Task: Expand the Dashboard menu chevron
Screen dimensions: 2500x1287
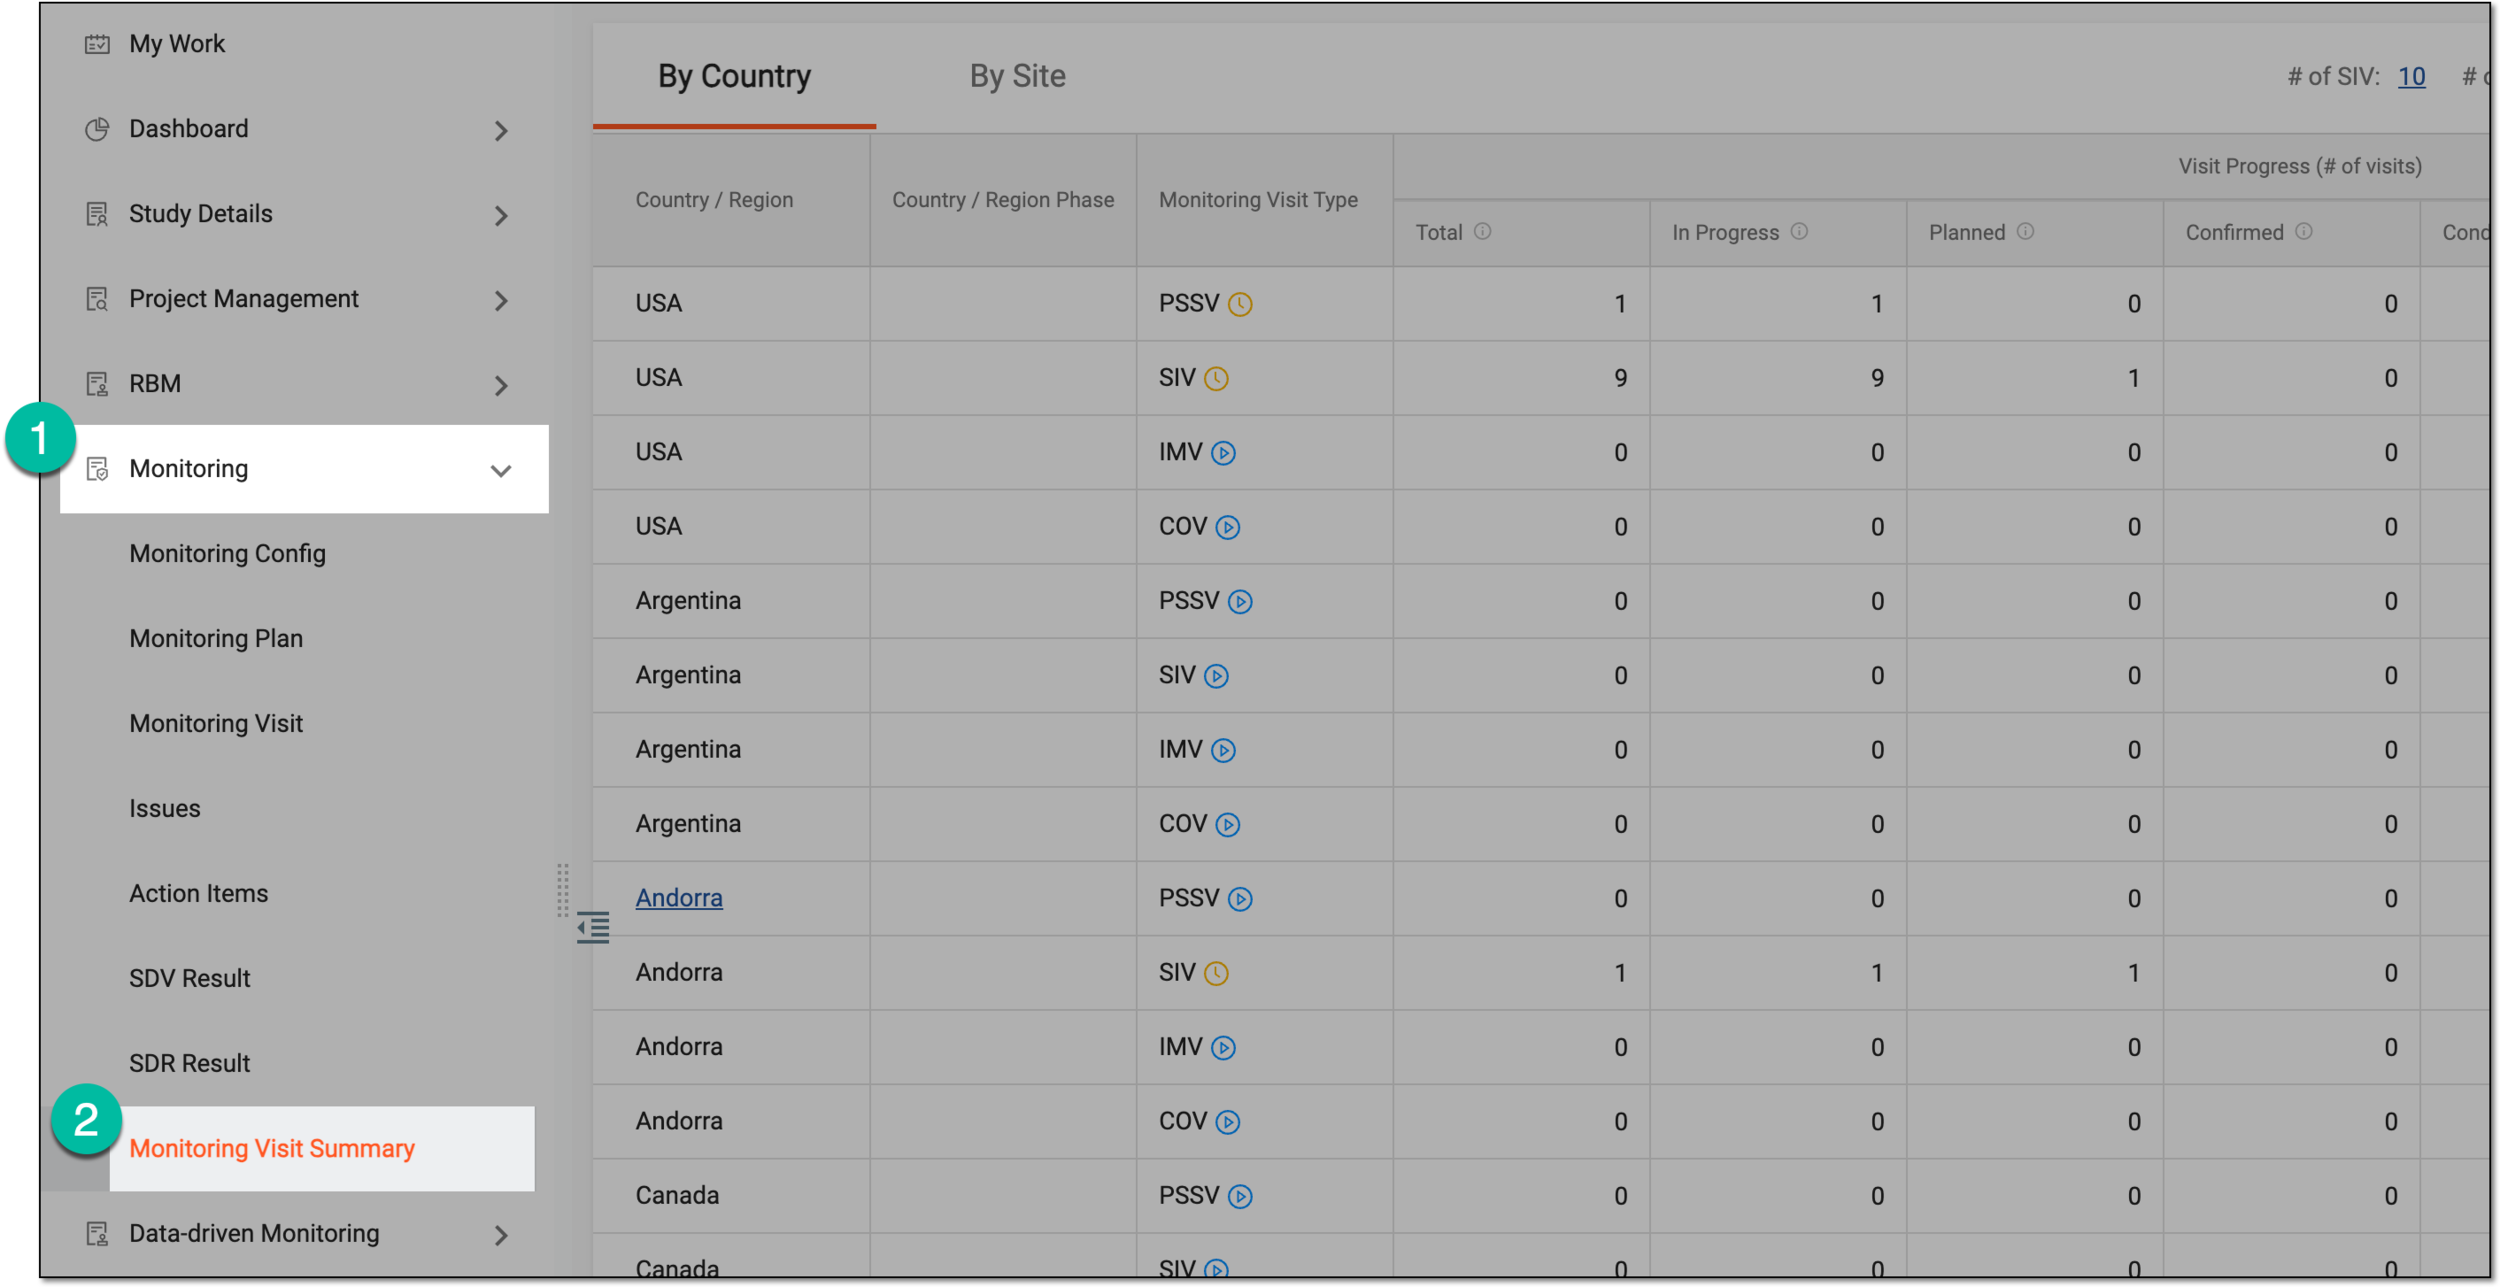Action: [501, 131]
